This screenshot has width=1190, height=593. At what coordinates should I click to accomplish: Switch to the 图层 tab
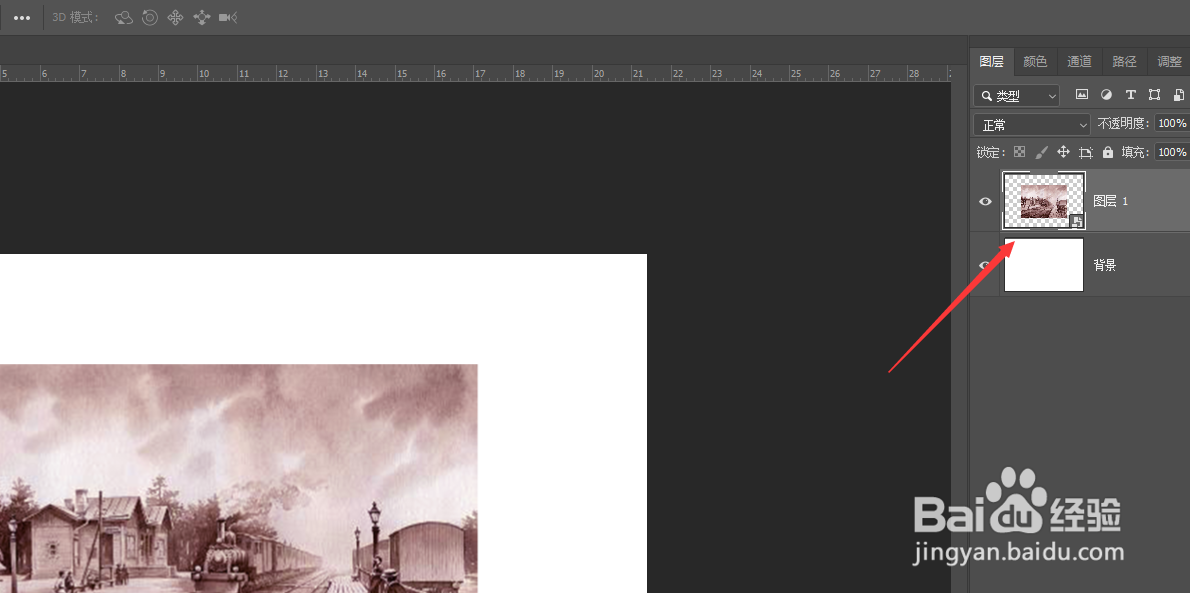(x=991, y=62)
